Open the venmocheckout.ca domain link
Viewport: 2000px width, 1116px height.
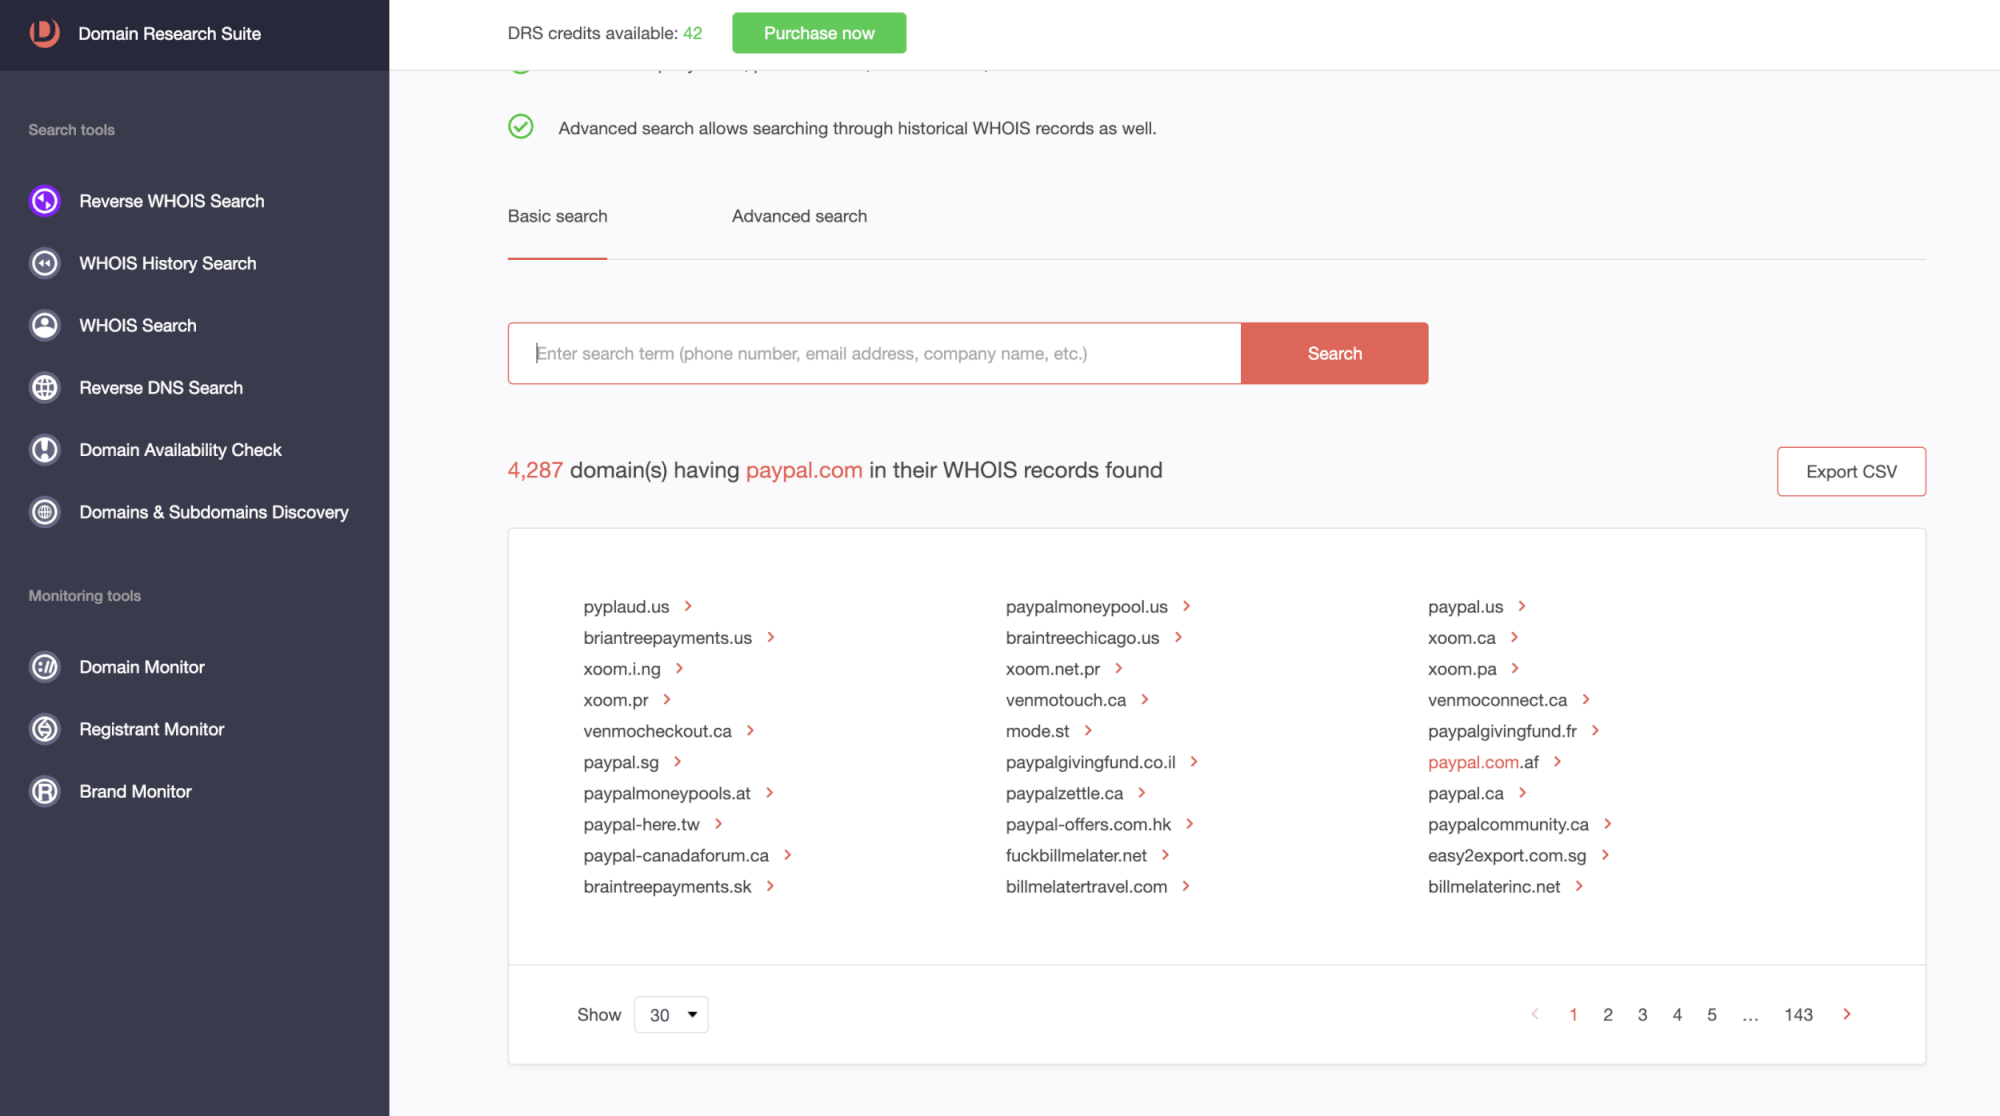coord(657,731)
